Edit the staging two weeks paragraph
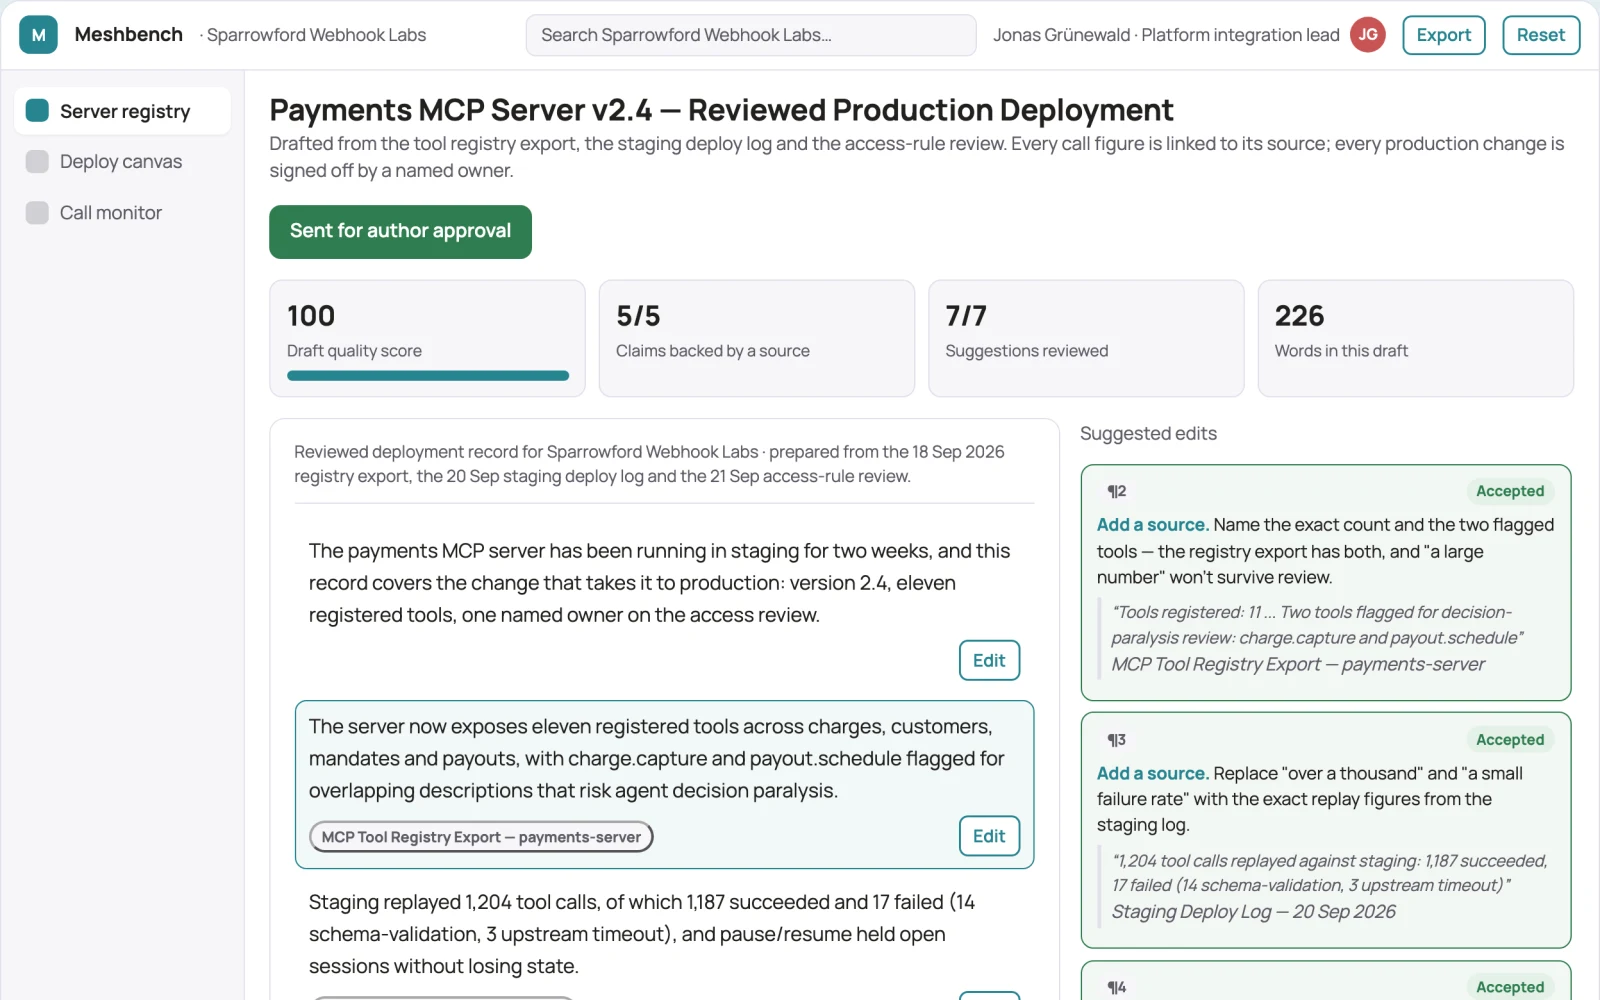 pos(989,660)
